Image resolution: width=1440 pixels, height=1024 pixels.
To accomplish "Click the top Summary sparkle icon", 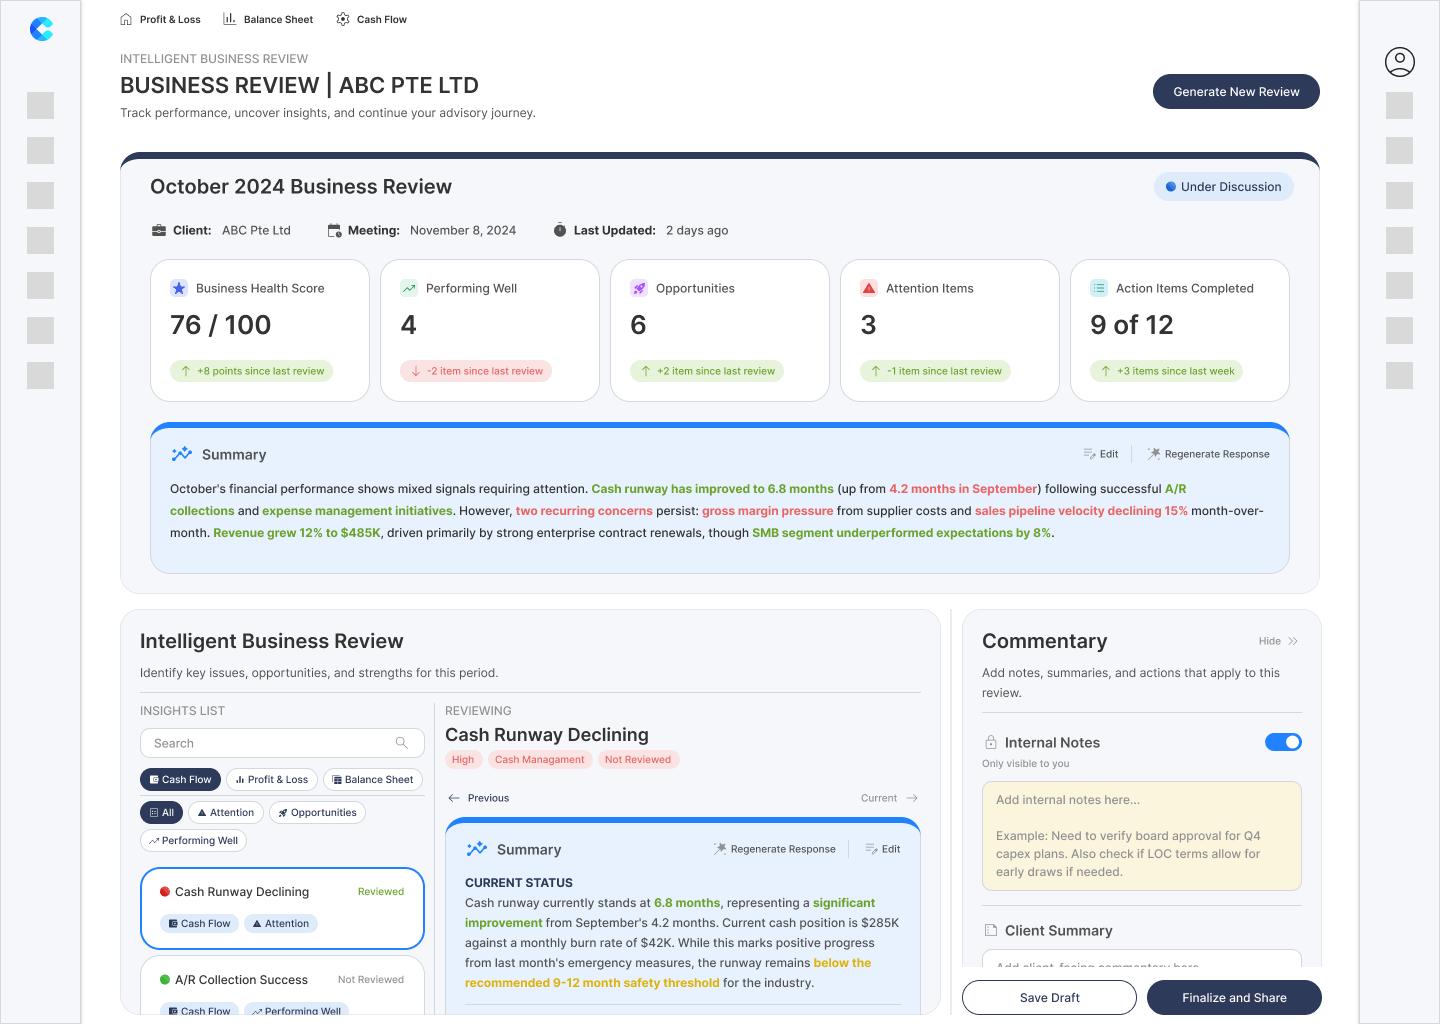I will [x=181, y=454].
